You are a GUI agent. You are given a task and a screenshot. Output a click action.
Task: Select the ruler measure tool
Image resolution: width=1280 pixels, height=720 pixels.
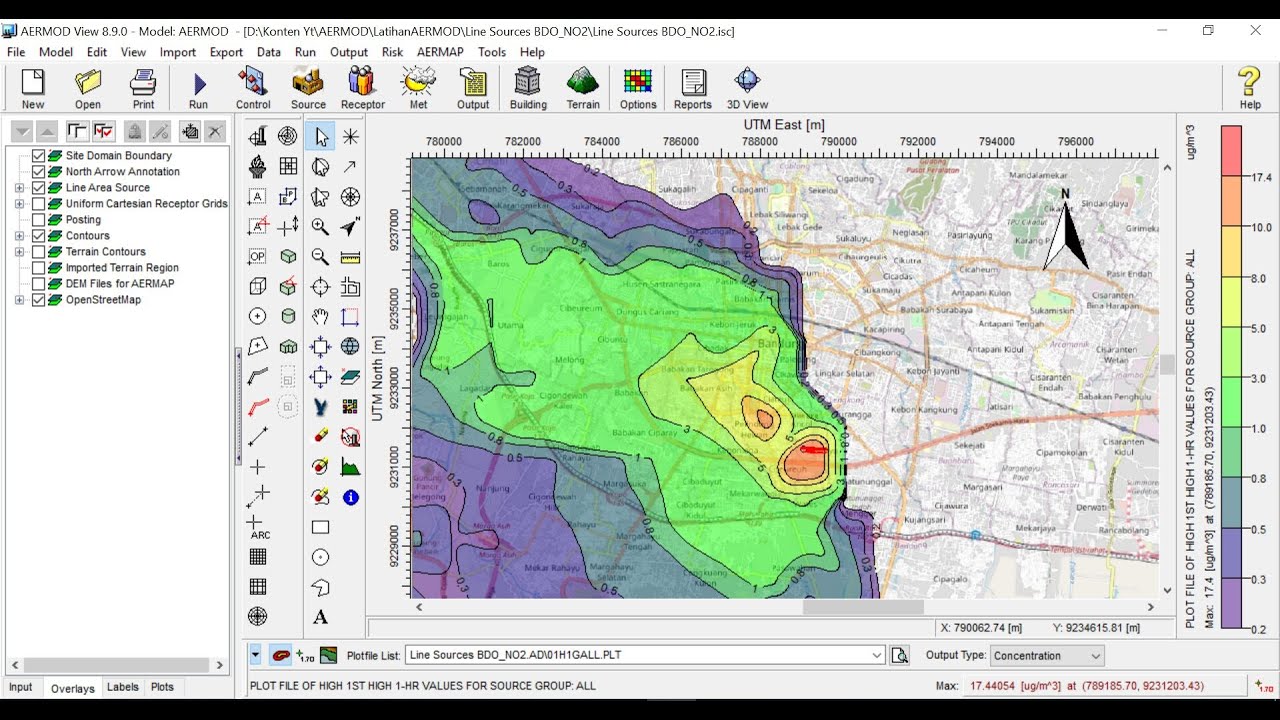[x=350, y=257]
